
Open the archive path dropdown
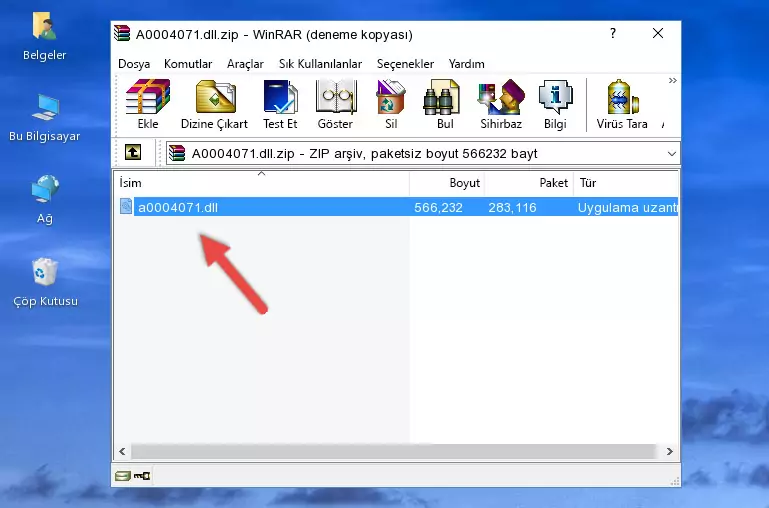(x=671, y=154)
